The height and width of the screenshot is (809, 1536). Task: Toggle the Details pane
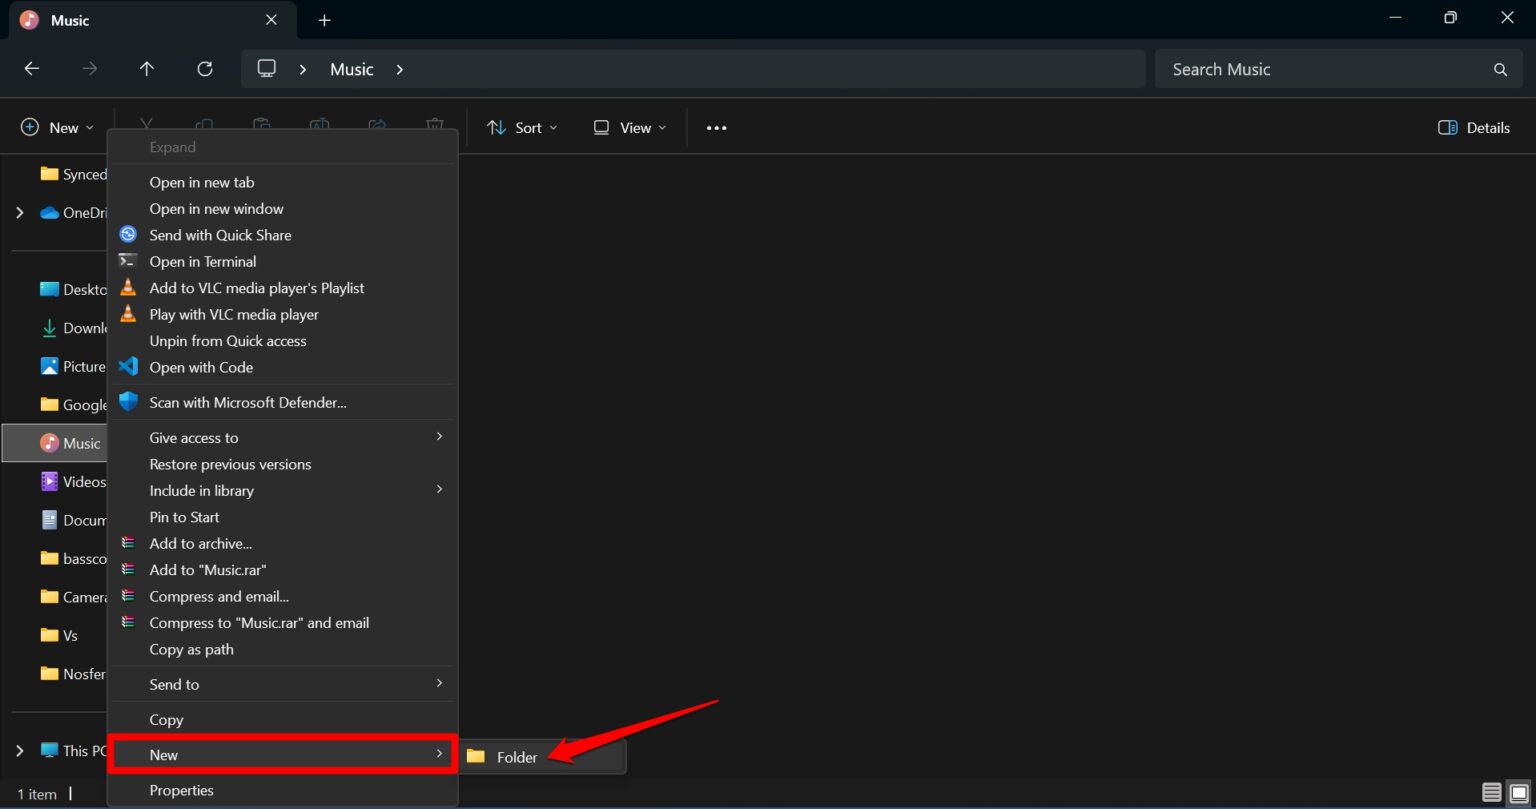(x=1472, y=127)
